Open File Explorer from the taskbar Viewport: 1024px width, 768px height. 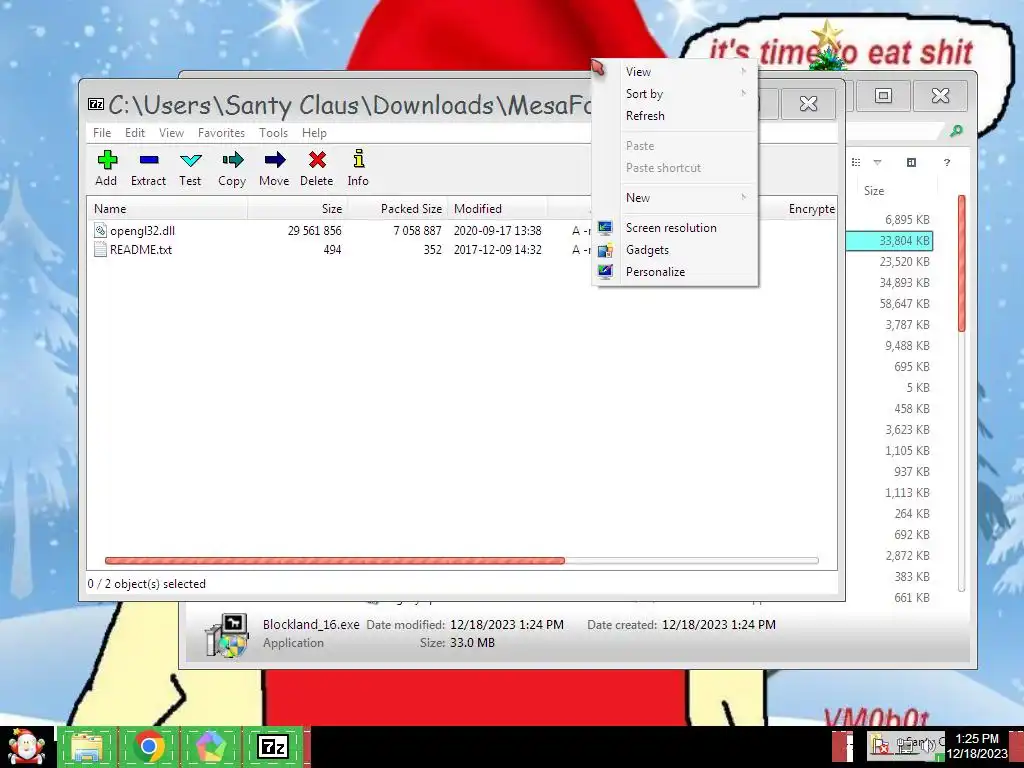(88, 747)
